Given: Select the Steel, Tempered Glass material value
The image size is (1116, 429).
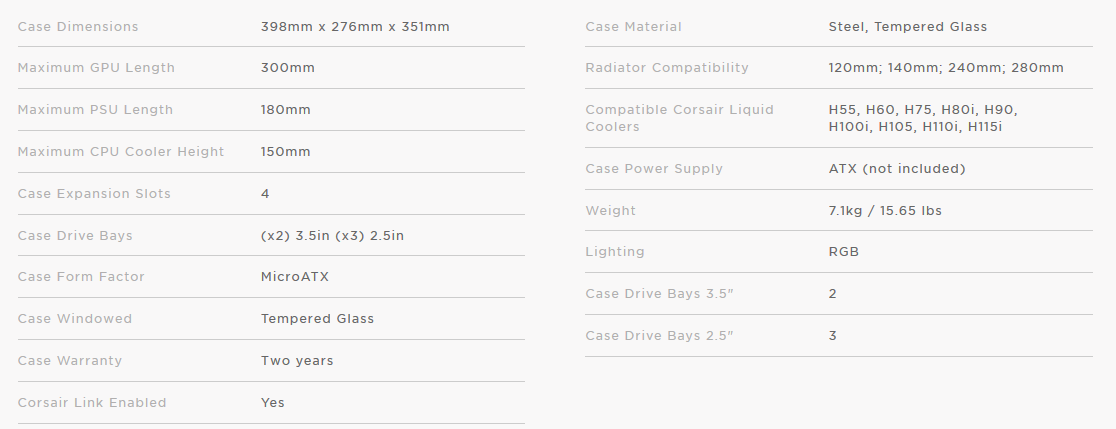Looking at the screenshot, I should 908,27.
